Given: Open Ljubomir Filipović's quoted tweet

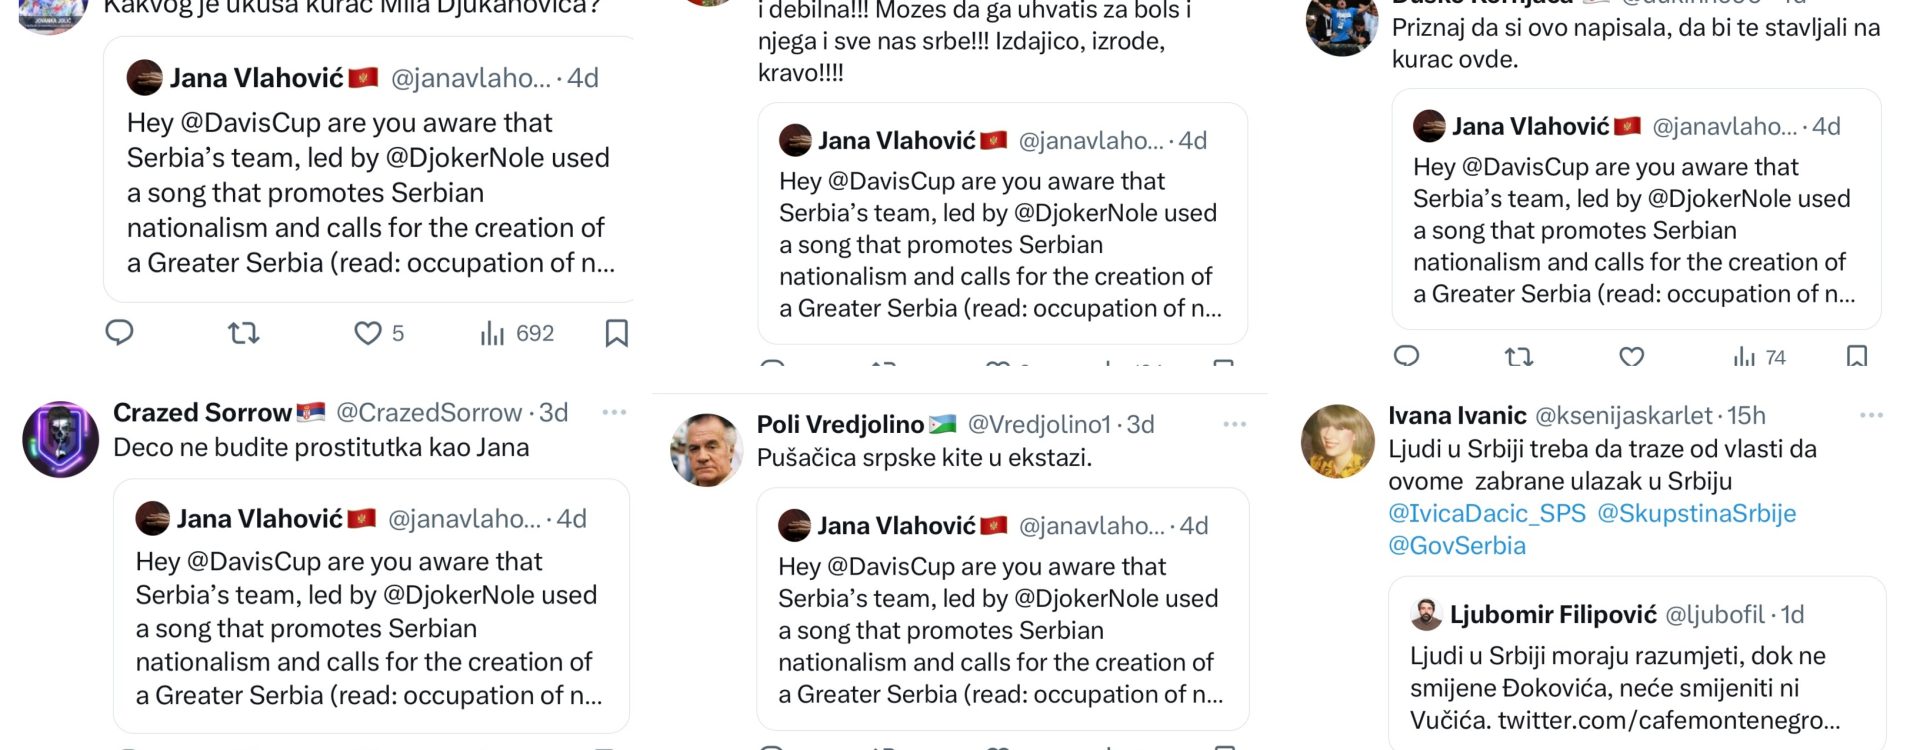Looking at the screenshot, I should [x=1637, y=664].
